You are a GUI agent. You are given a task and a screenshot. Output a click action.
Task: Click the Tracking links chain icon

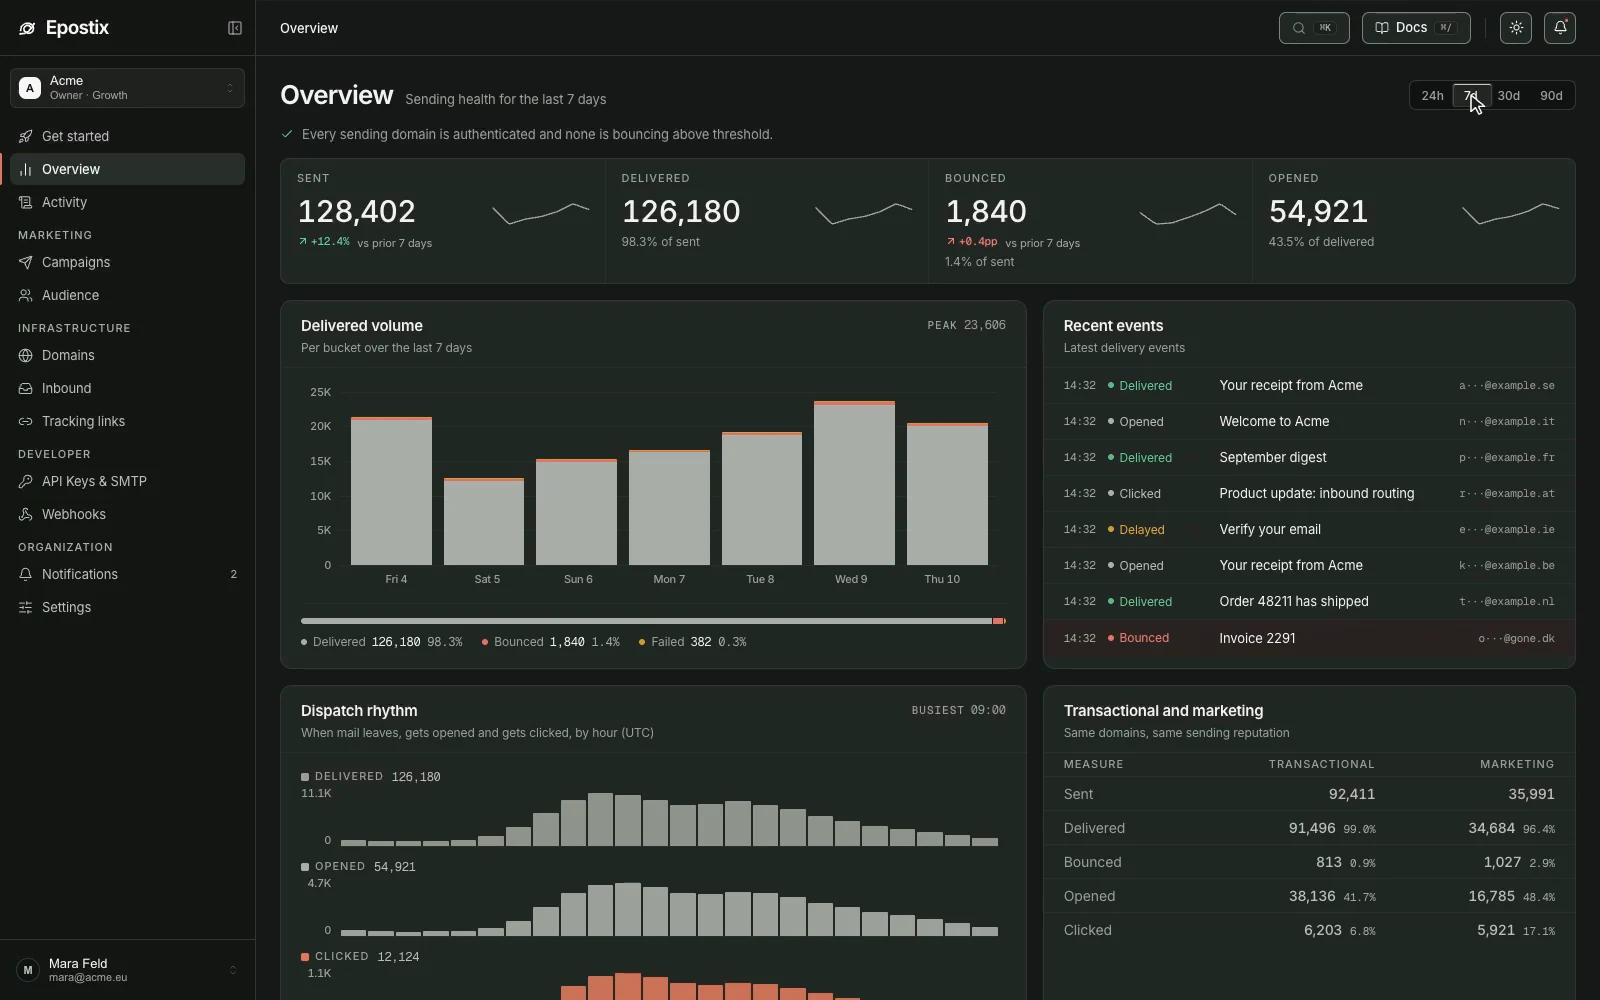coord(26,421)
